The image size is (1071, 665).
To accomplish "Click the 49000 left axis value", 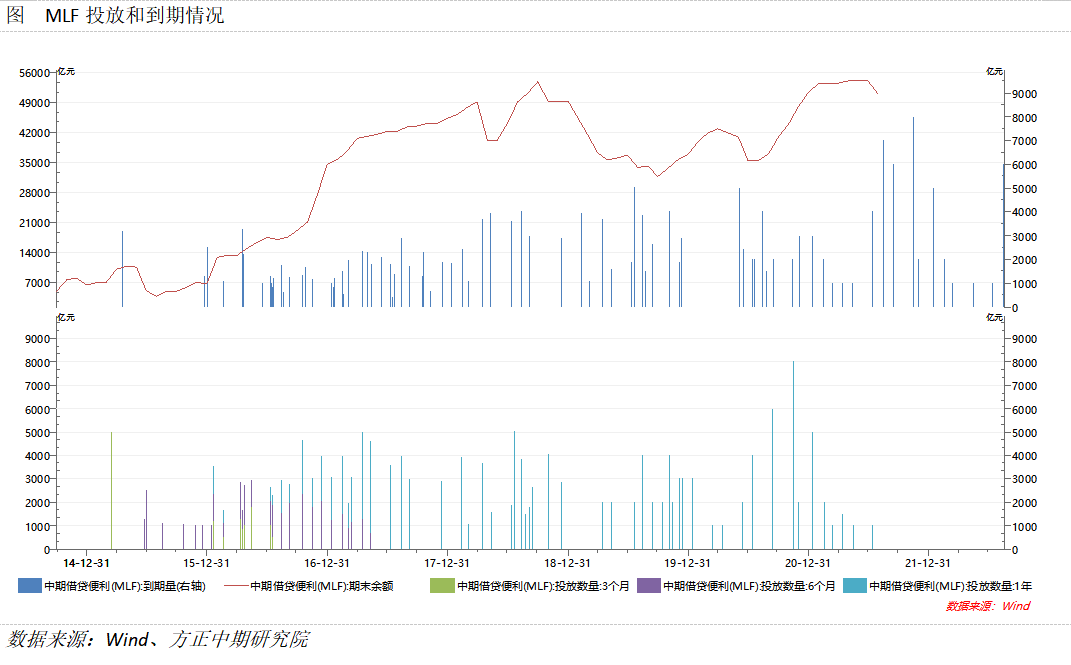I will pyautogui.click(x=35, y=103).
